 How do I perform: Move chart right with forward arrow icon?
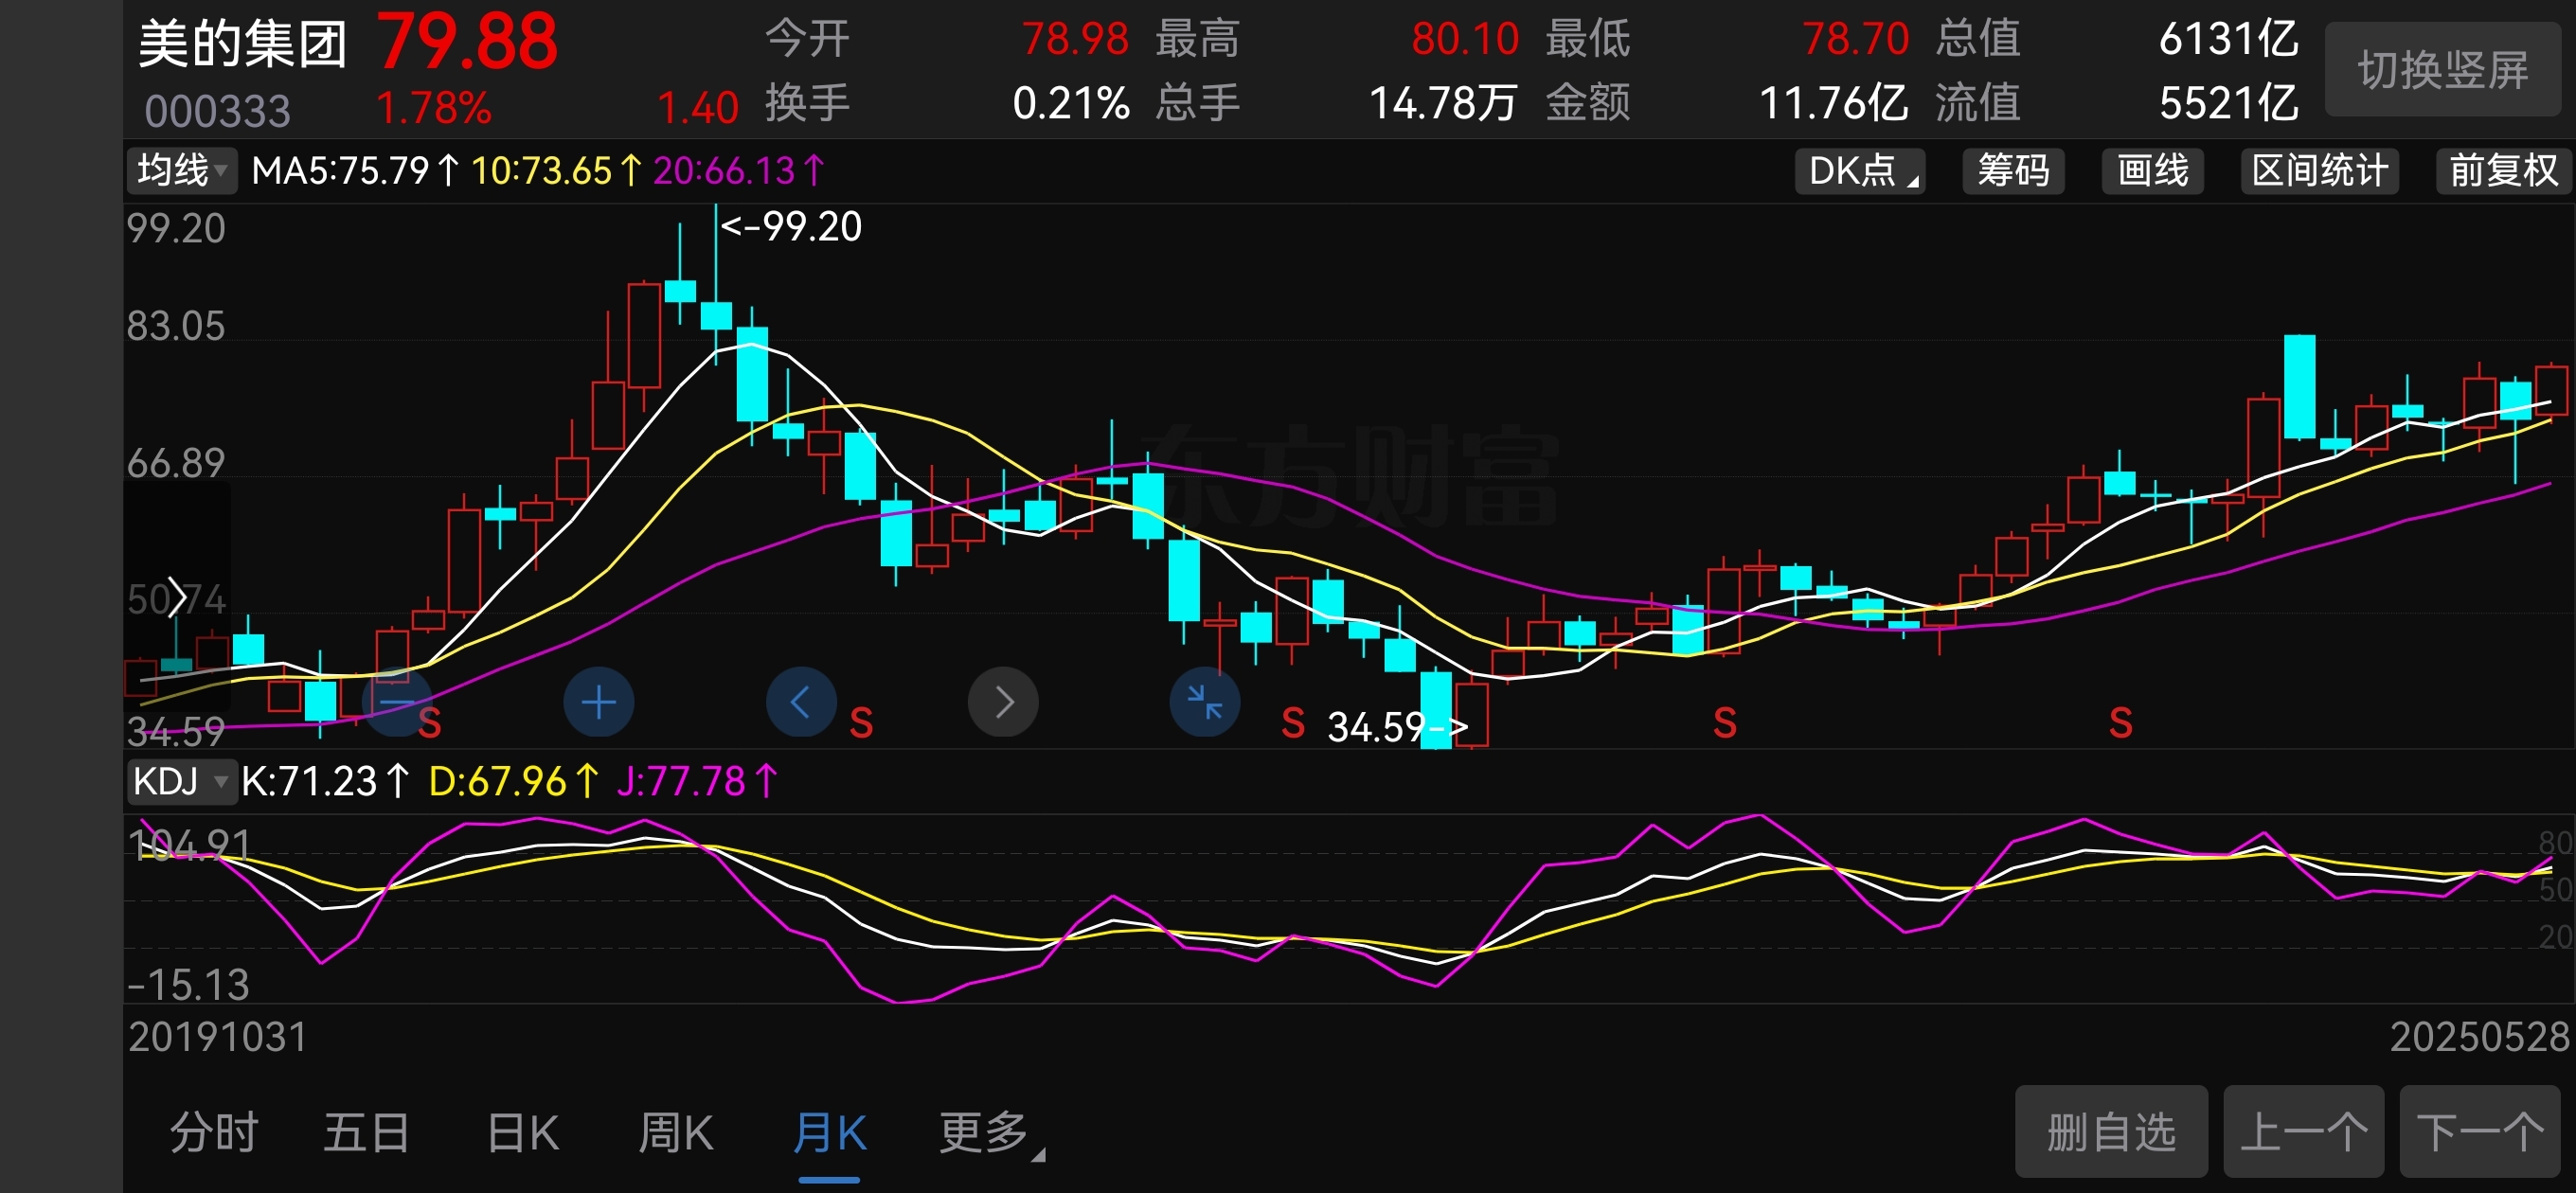click(1003, 702)
